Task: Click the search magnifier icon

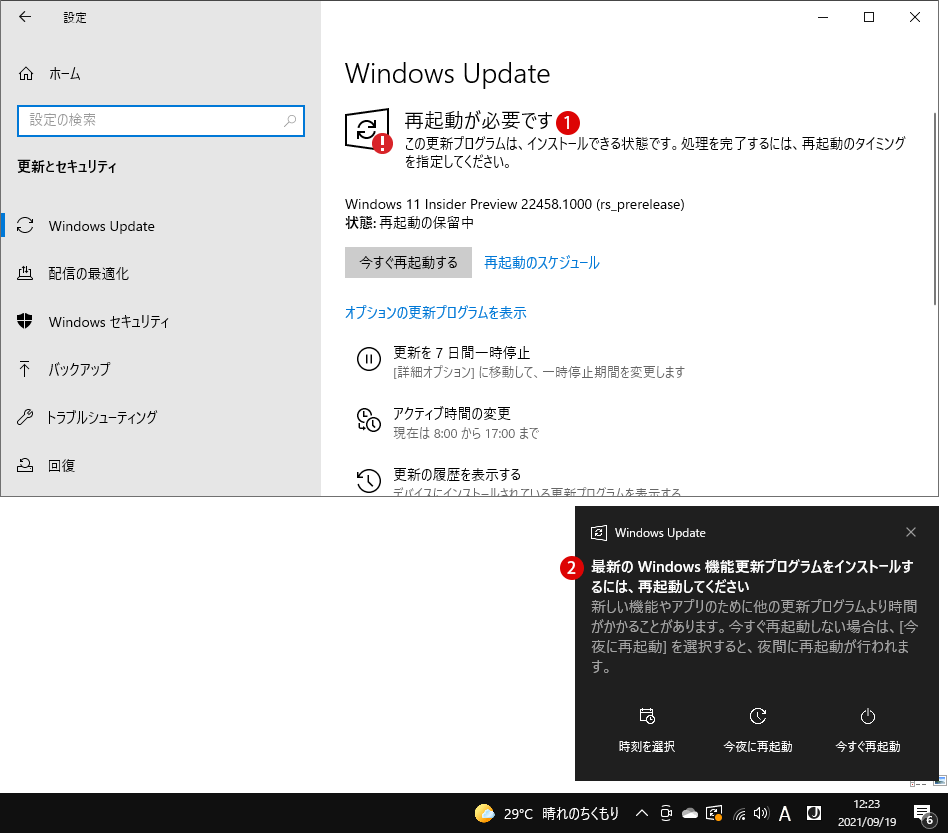Action: coord(290,120)
